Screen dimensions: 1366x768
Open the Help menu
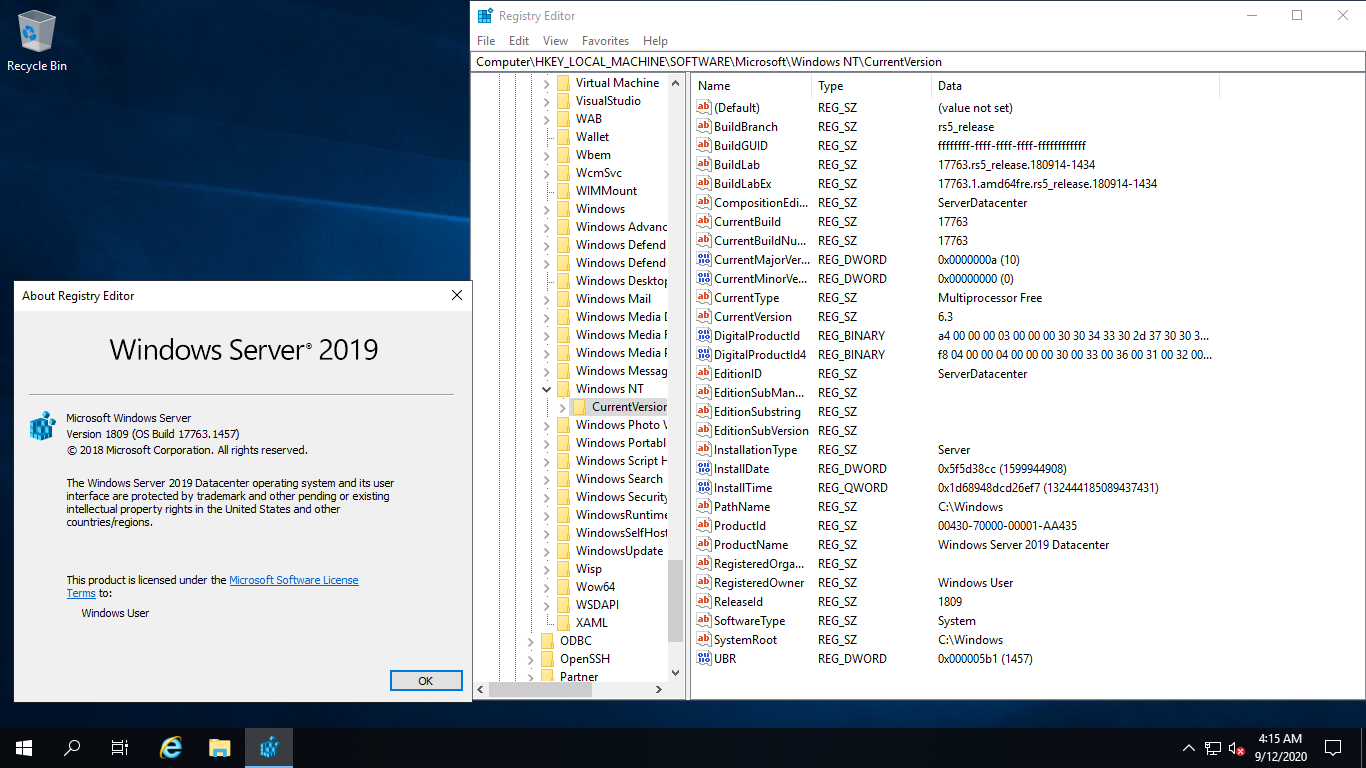coord(655,41)
